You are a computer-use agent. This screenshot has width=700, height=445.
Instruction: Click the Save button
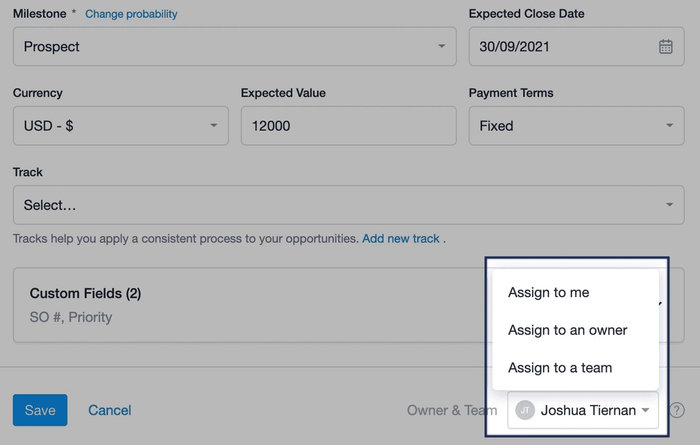point(40,410)
